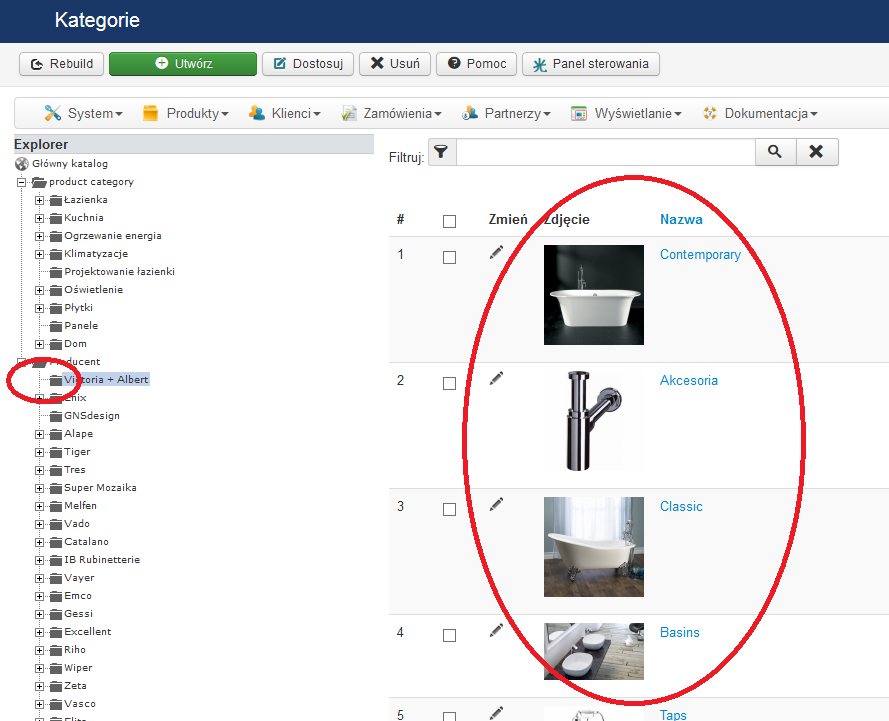
Task: Edit Taps via pencil icon
Action: [x=496, y=713]
